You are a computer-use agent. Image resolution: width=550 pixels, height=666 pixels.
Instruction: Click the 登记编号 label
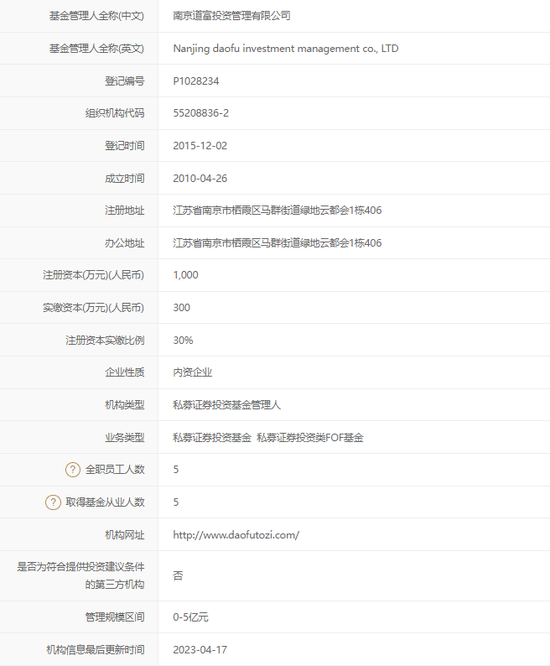click(x=124, y=81)
